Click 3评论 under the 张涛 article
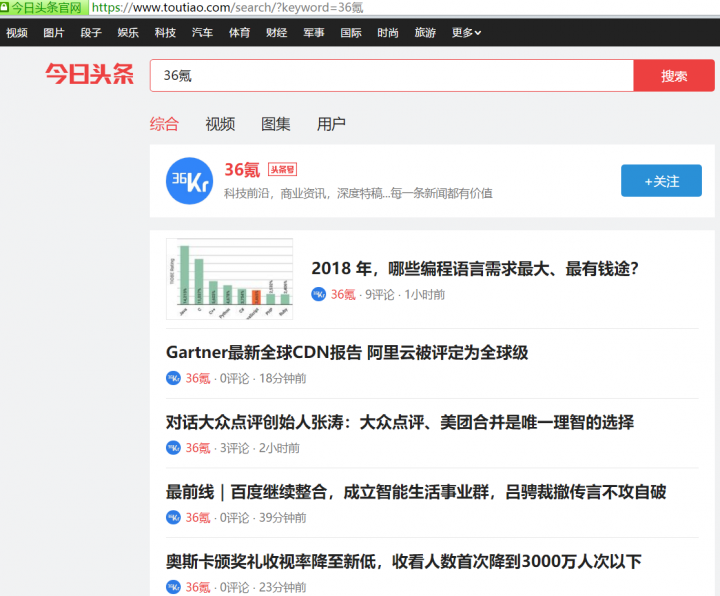The image size is (720, 596). (x=235, y=448)
